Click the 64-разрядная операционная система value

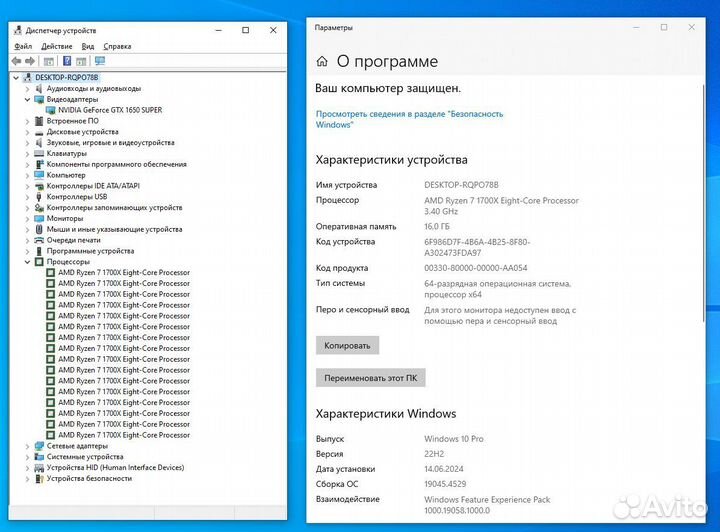497,289
